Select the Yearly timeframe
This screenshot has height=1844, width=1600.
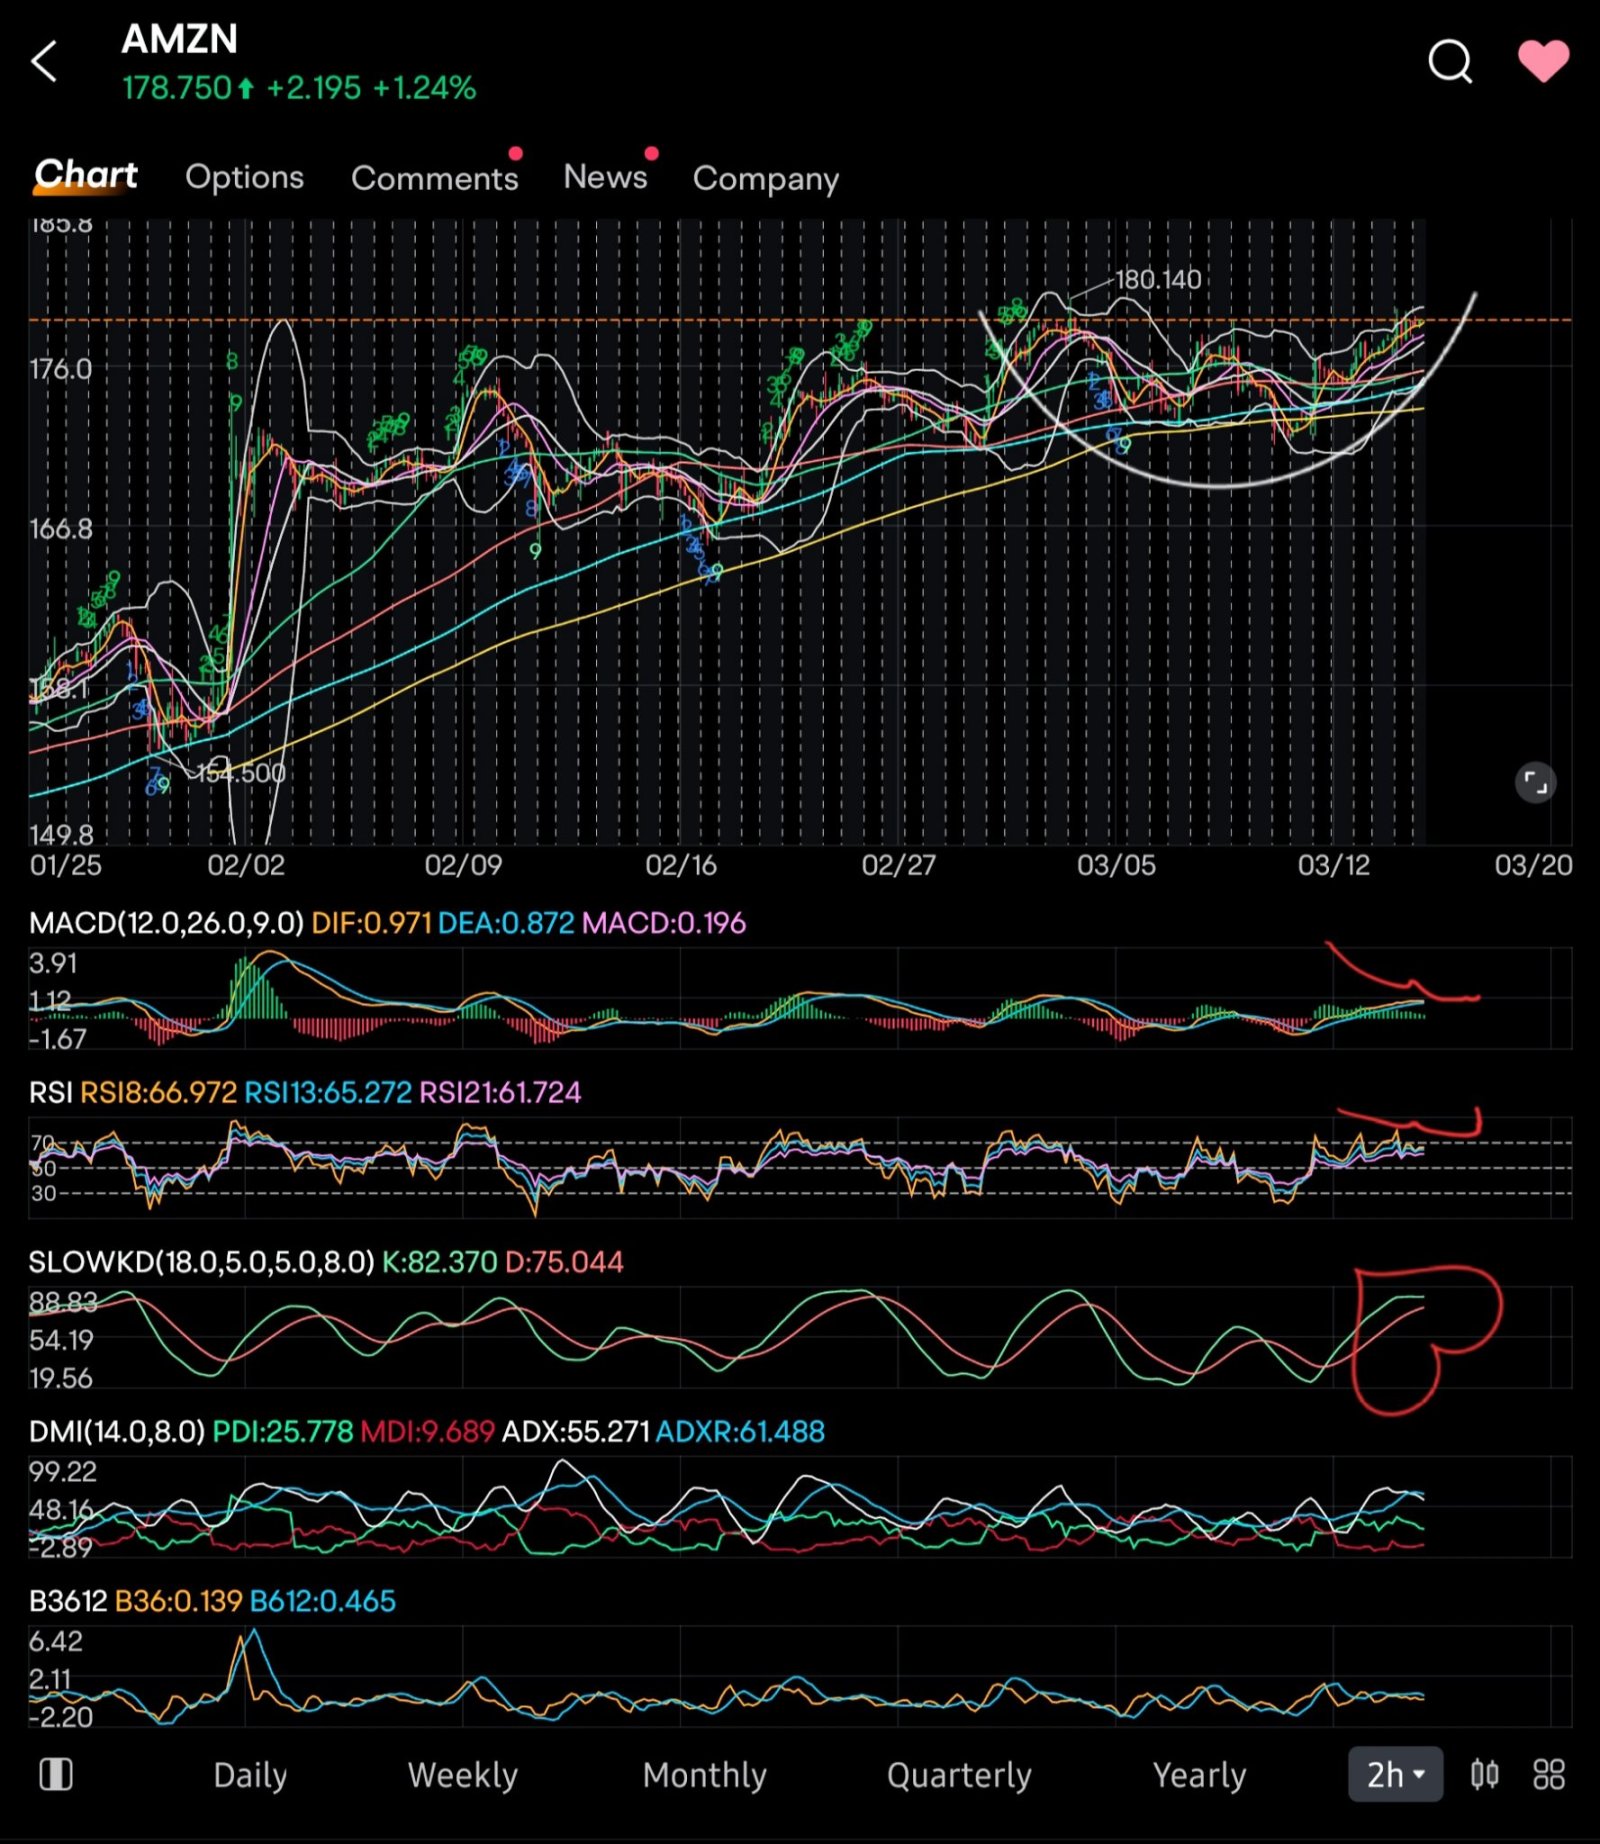pyautogui.click(x=1200, y=1775)
